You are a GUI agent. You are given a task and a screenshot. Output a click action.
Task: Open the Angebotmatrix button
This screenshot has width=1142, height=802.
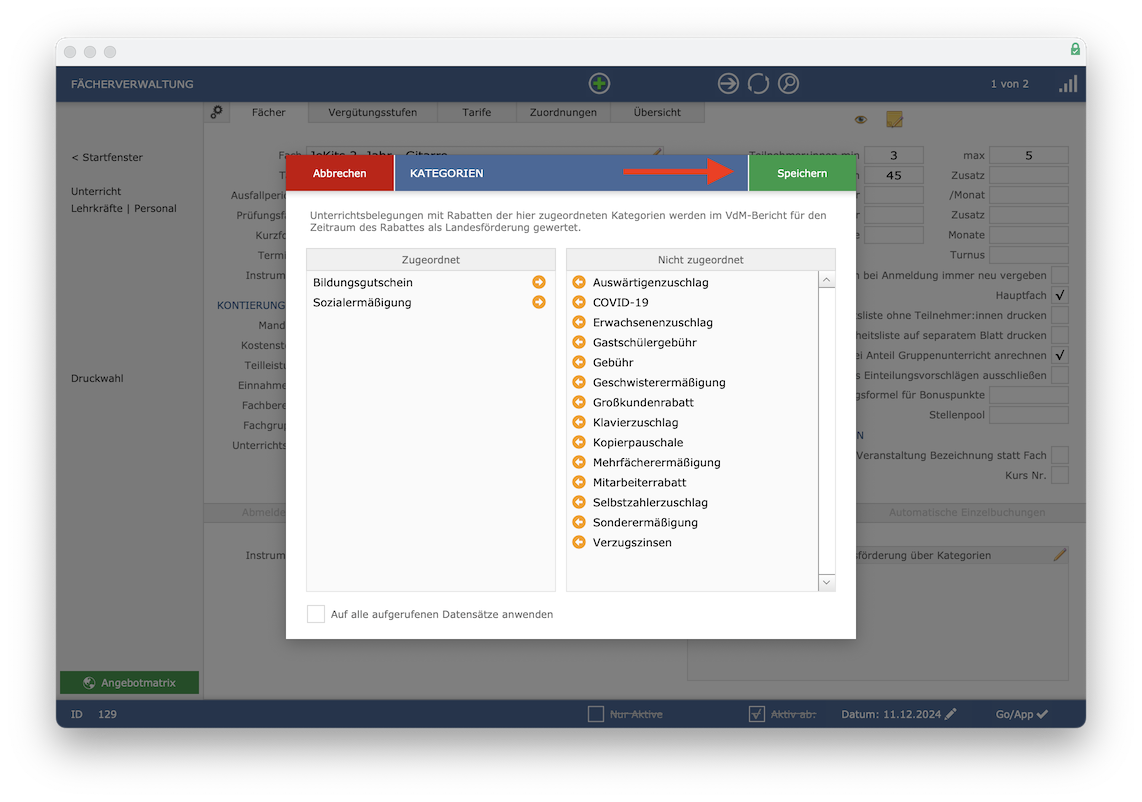click(x=130, y=683)
